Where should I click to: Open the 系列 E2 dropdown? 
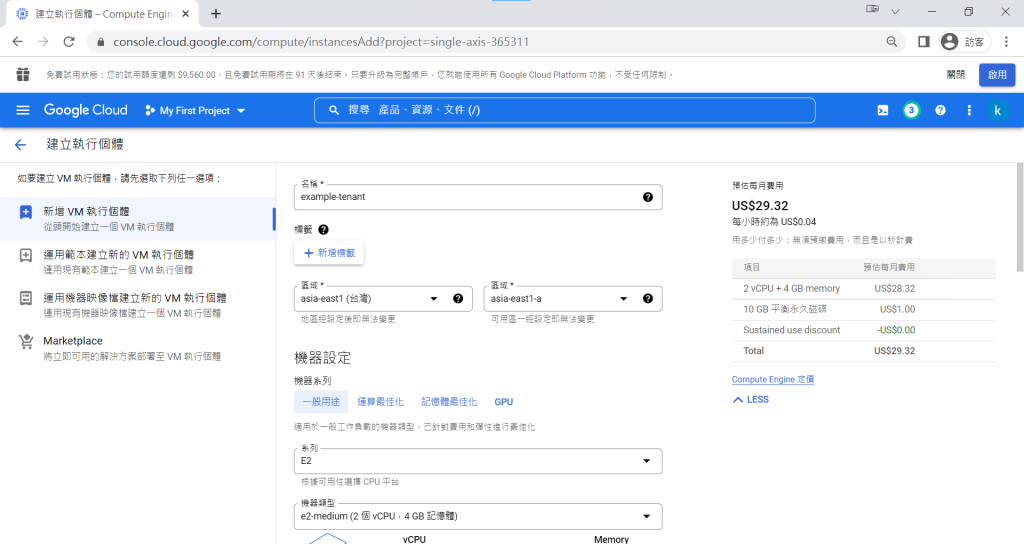478,461
